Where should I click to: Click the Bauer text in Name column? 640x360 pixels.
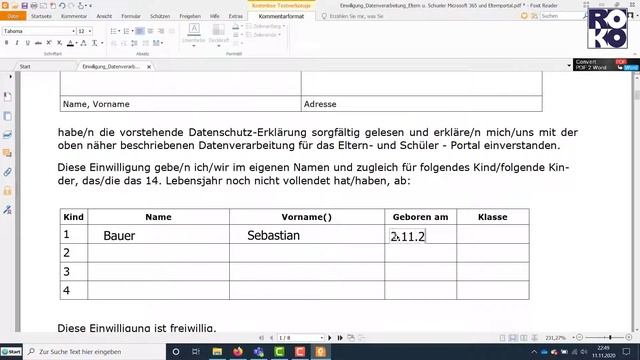tap(119, 236)
